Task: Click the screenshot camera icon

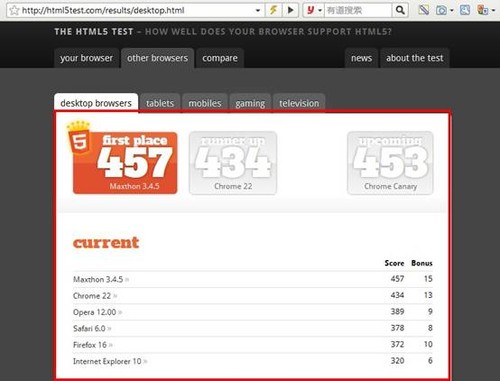Action: coord(441,10)
